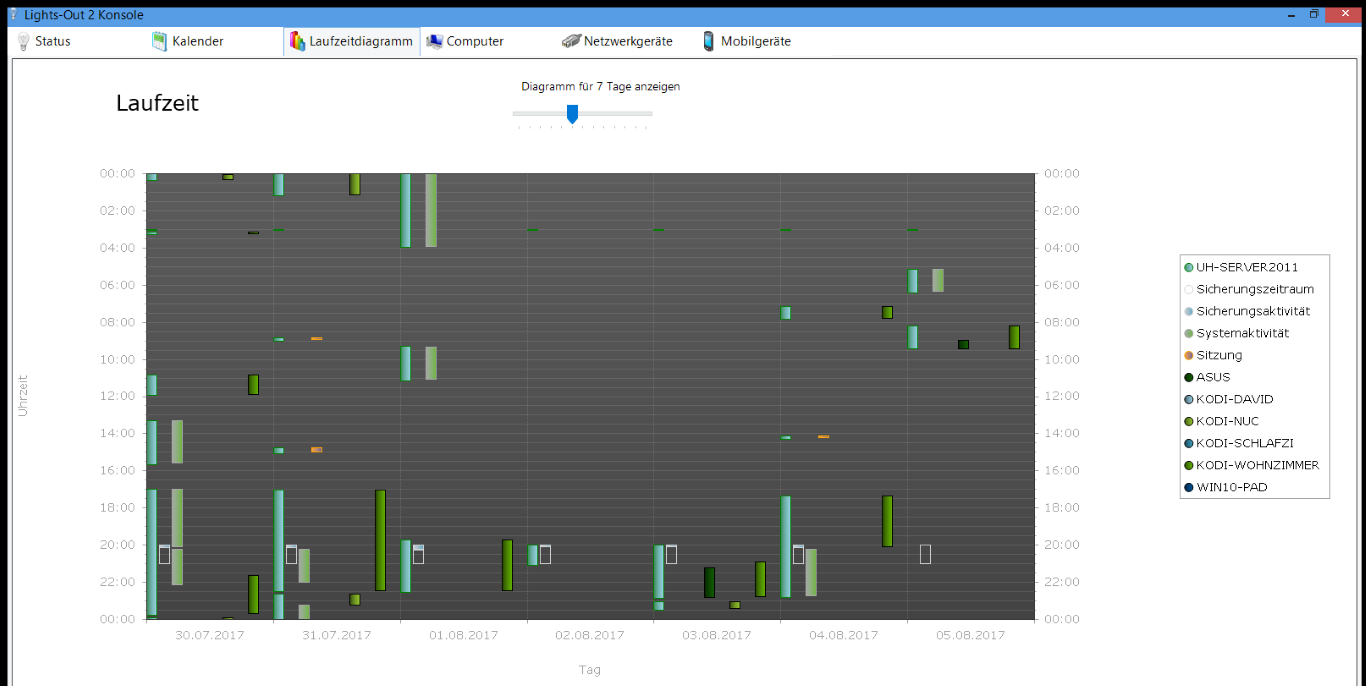Click the Netzwerkgeräte device icon
The width and height of the screenshot is (1366, 686).
[571, 41]
